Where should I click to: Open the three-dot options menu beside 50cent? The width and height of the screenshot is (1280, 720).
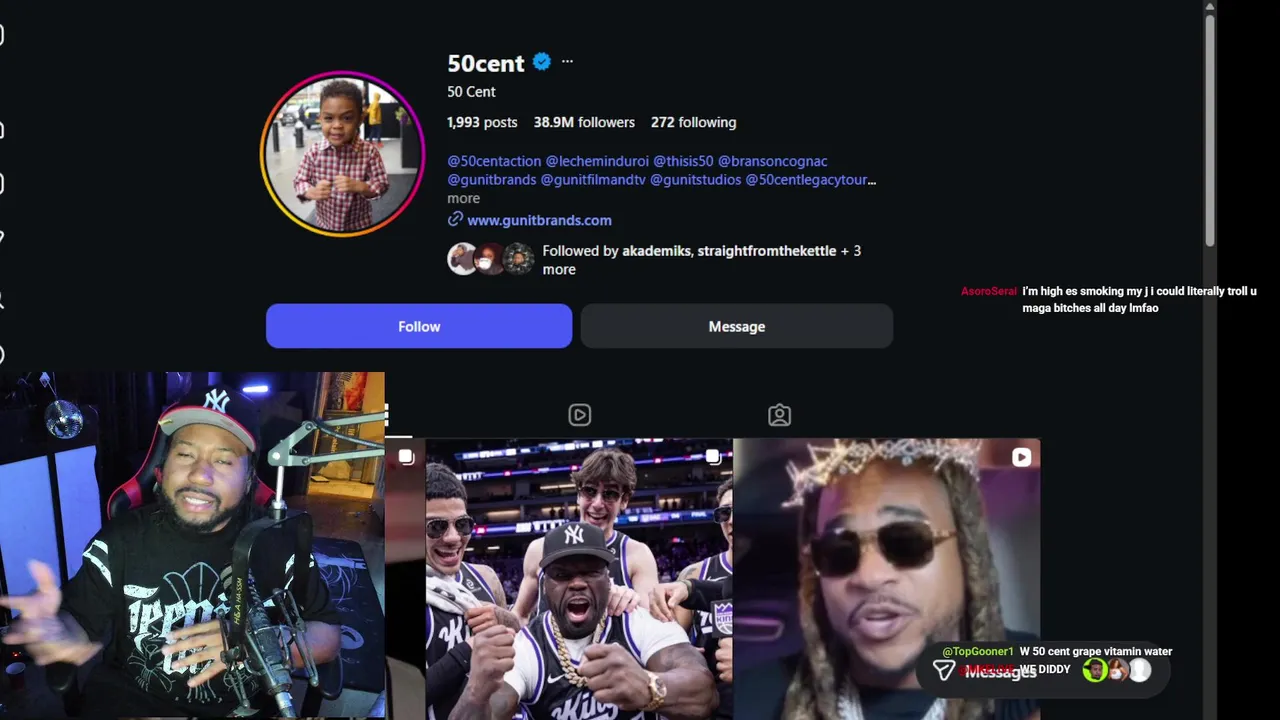click(x=567, y=62)
